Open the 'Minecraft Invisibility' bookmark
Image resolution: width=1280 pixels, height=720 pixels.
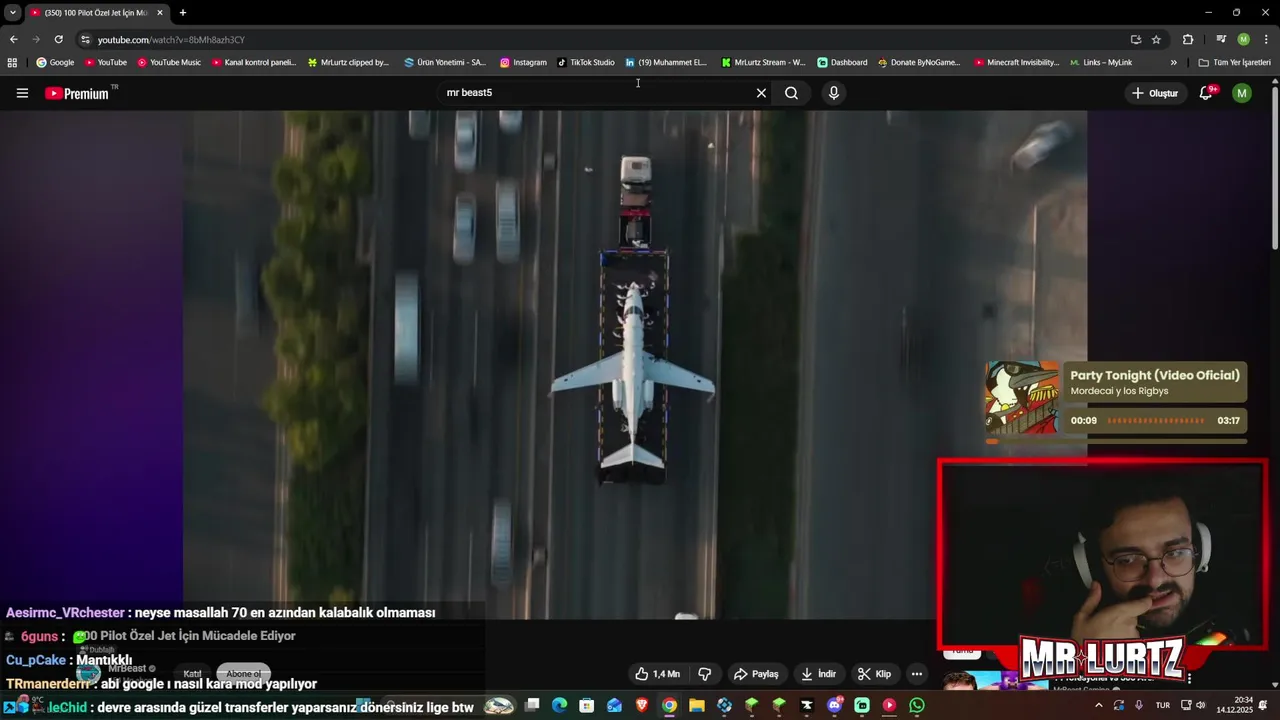point(1016,62)
